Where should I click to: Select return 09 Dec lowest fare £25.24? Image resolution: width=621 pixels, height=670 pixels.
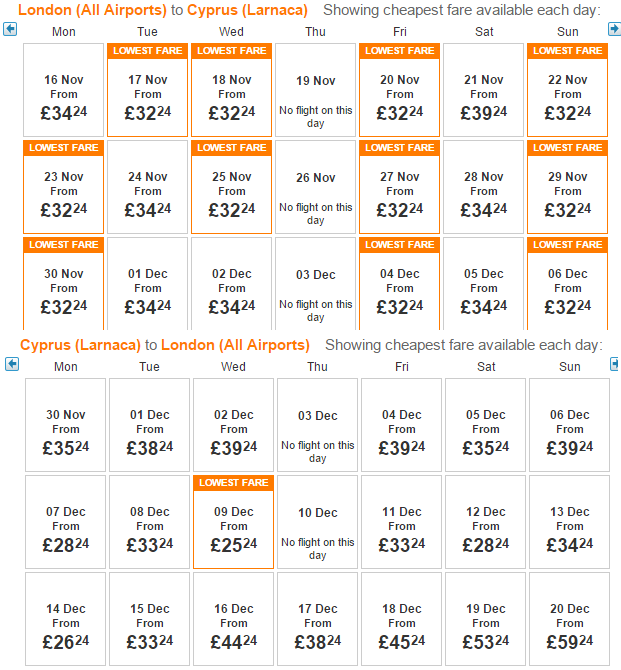233,522
